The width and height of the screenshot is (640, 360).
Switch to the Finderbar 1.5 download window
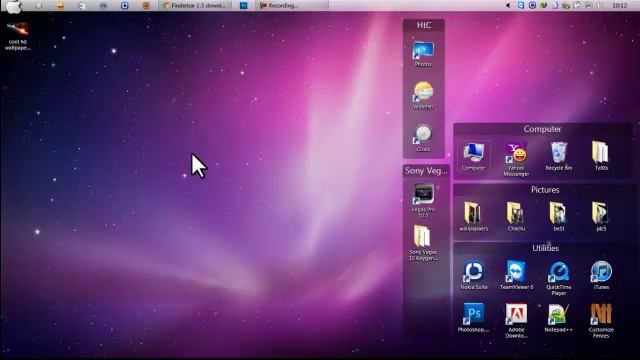(194, 6)
